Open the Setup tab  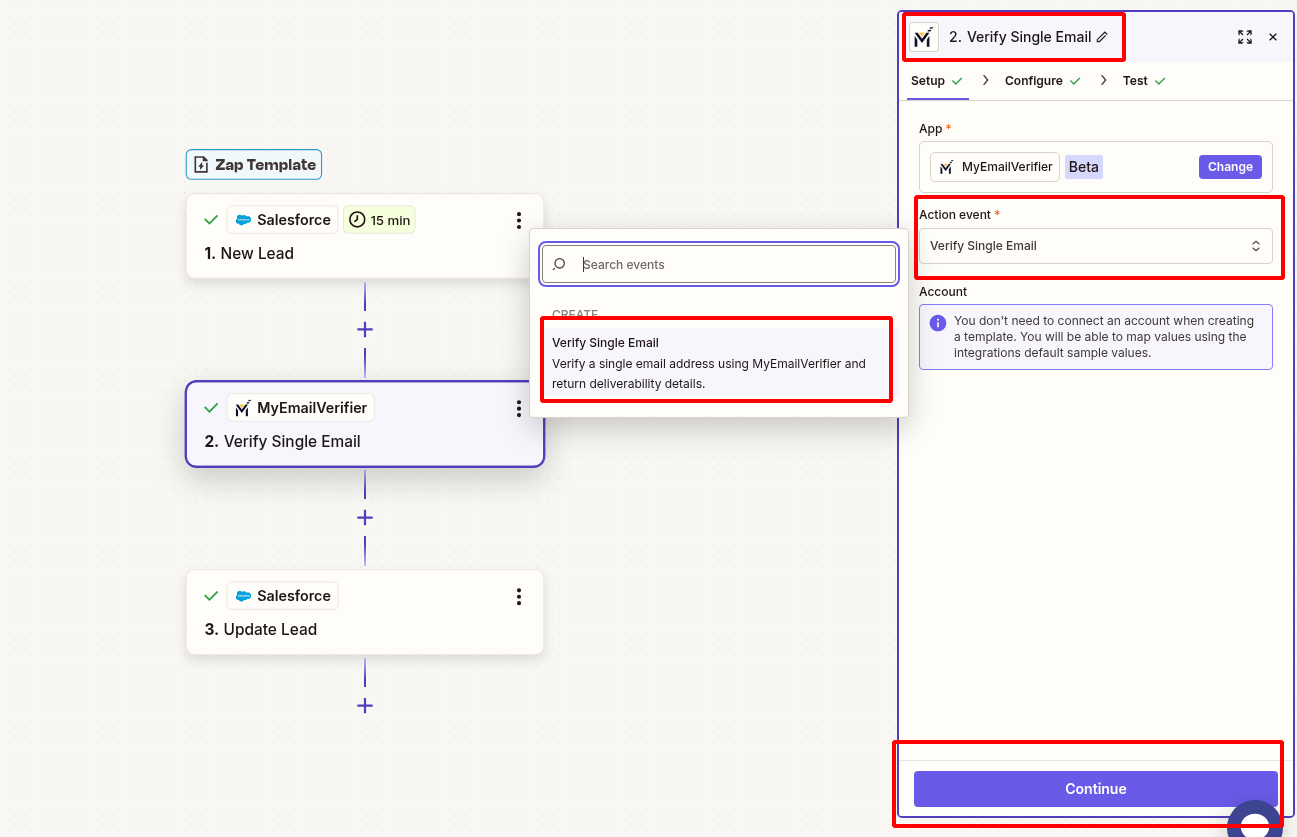(929, 80)
